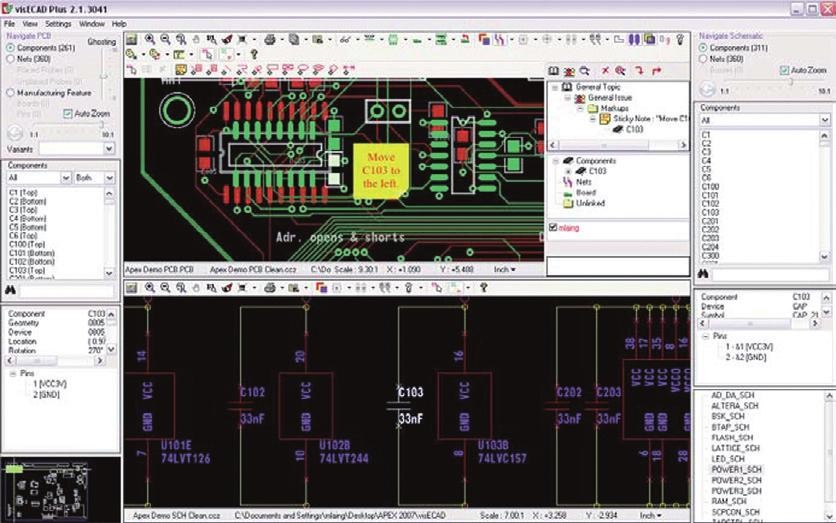
Task: Click the help question mark toolbar icon
Action: pos(253,54)
